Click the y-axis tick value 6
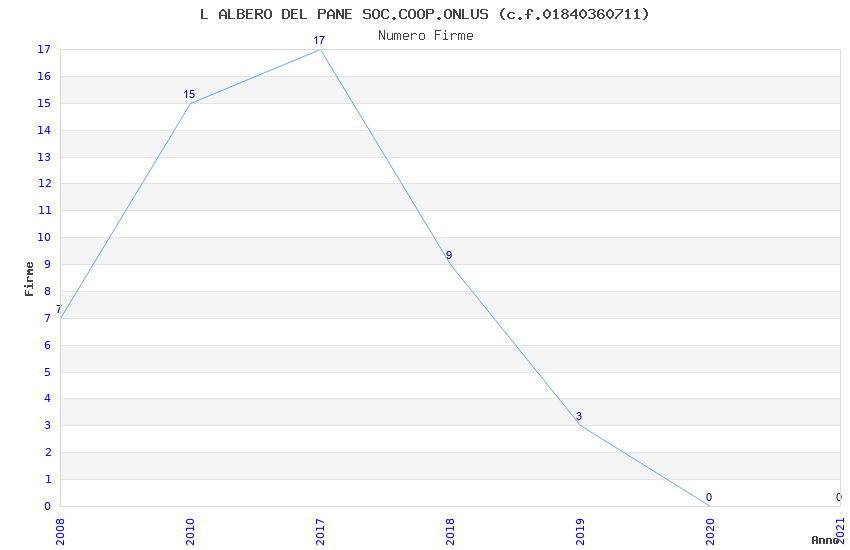Screen dimensions: 850x550 [x=48, y=345]
